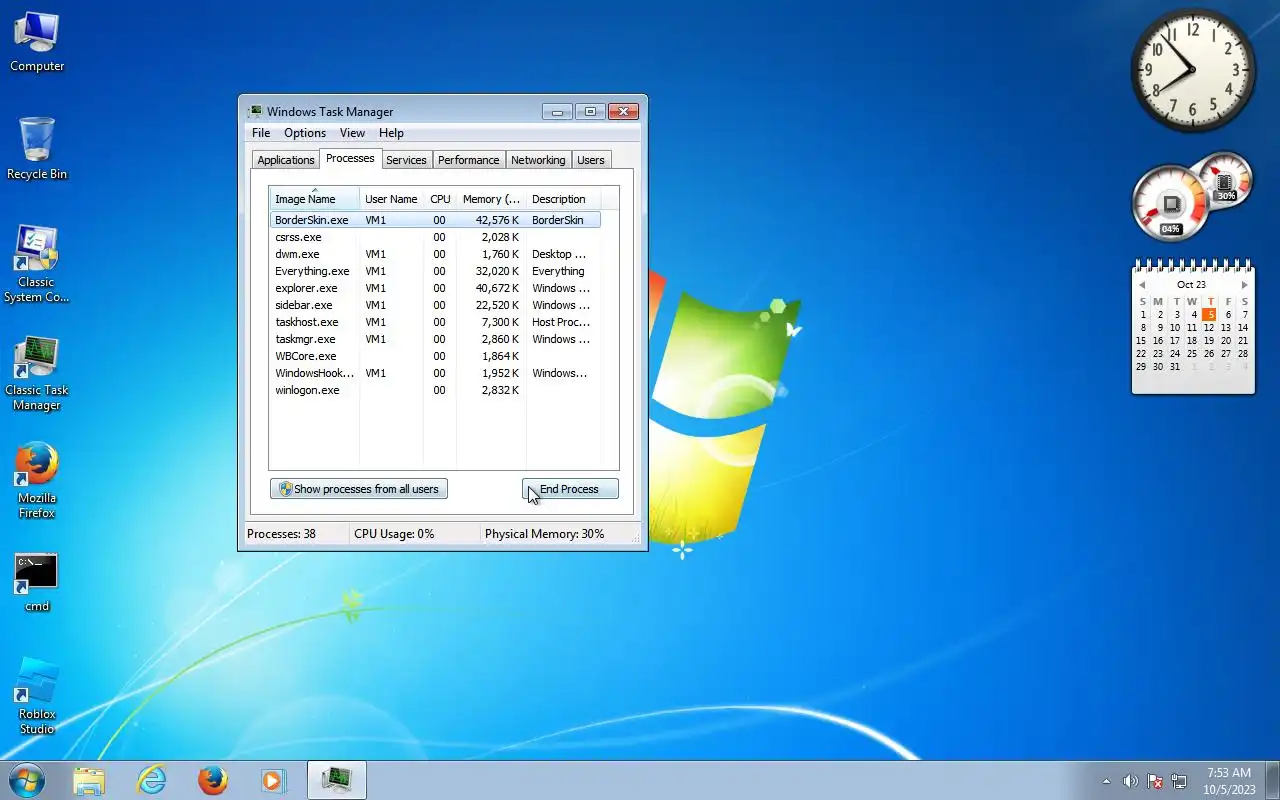The width and height of the screenshot is (1280, 800).
Task: Click the Processes: 38 status entry
Action: pyautogui.click(x=281, y=534)
